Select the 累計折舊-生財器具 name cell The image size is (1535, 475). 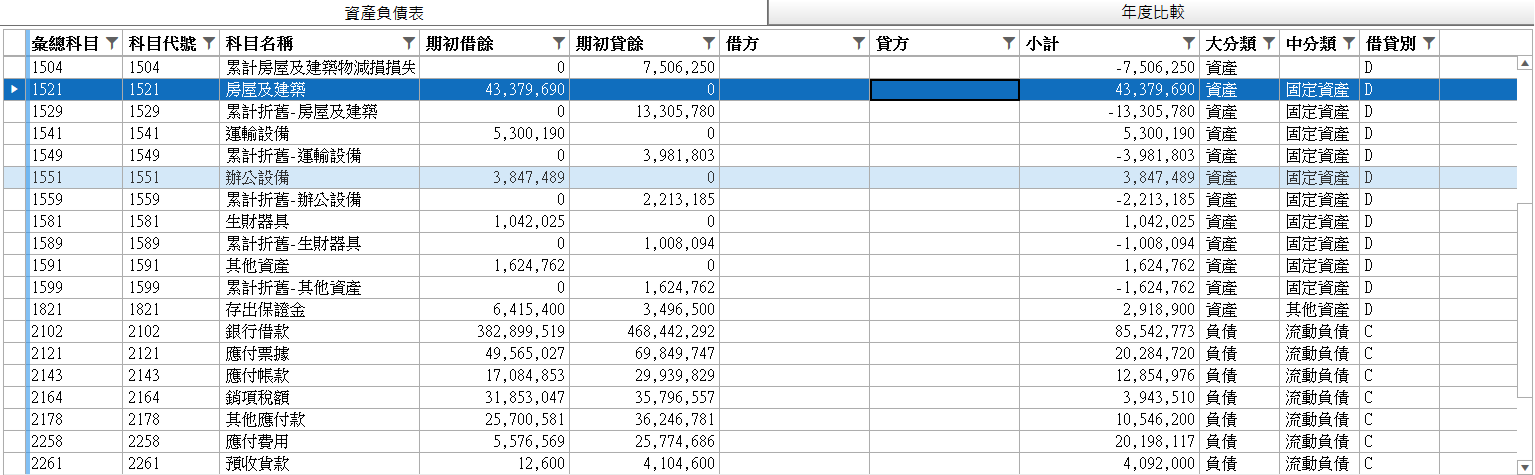[321, 244]
